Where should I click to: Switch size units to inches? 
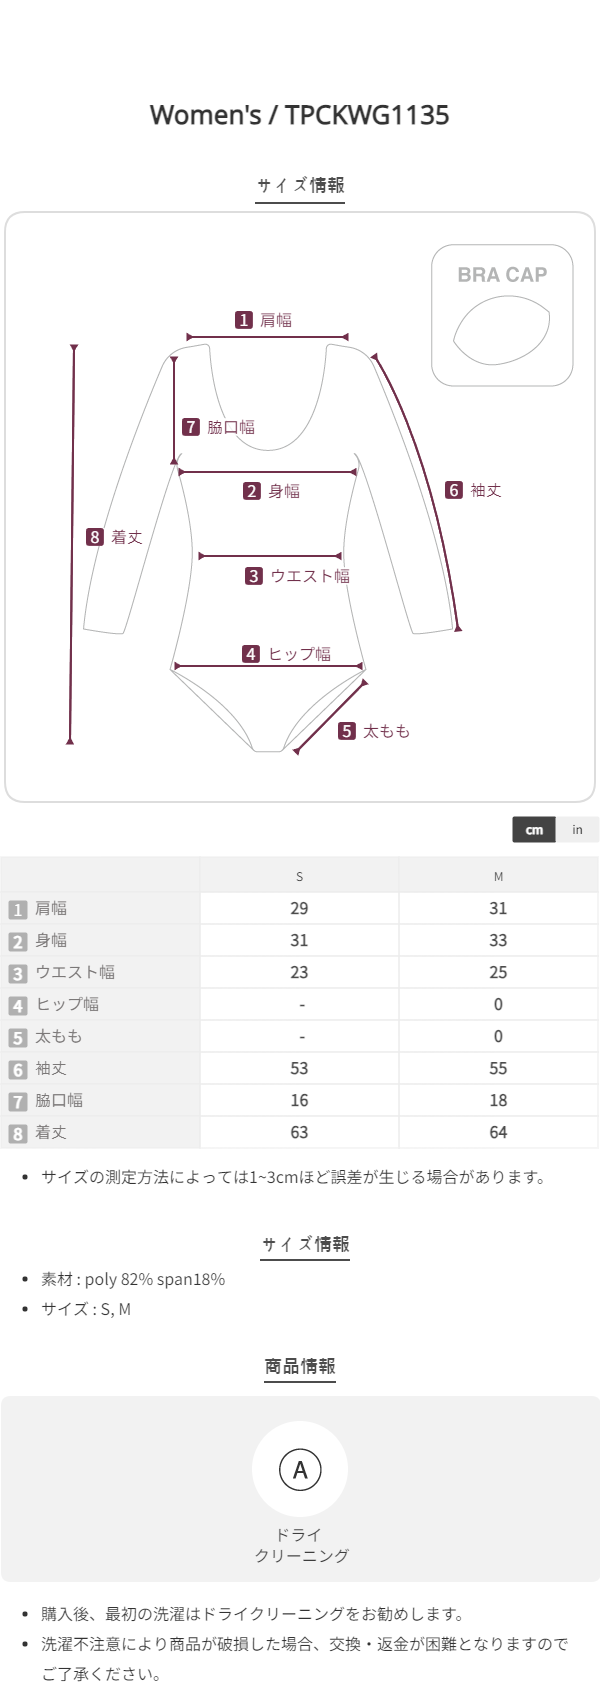(577, 830)
